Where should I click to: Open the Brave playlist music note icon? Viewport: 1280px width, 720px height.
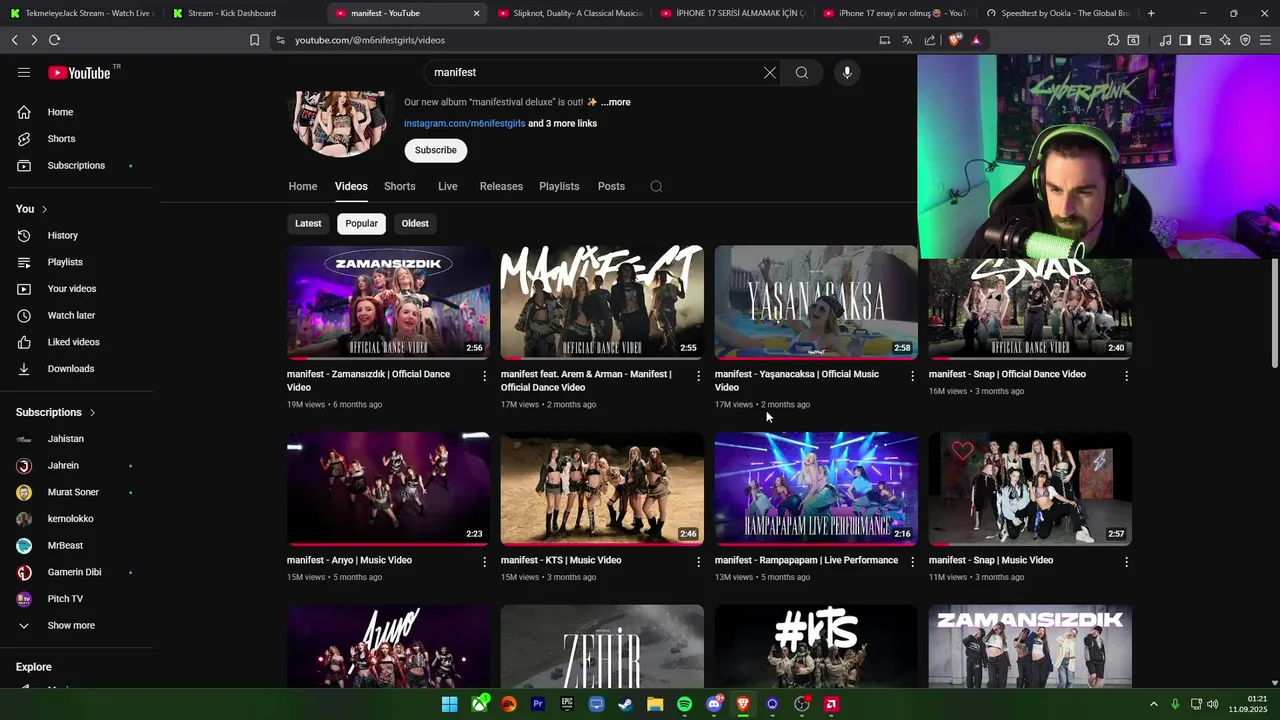[x=1165, y=40]
